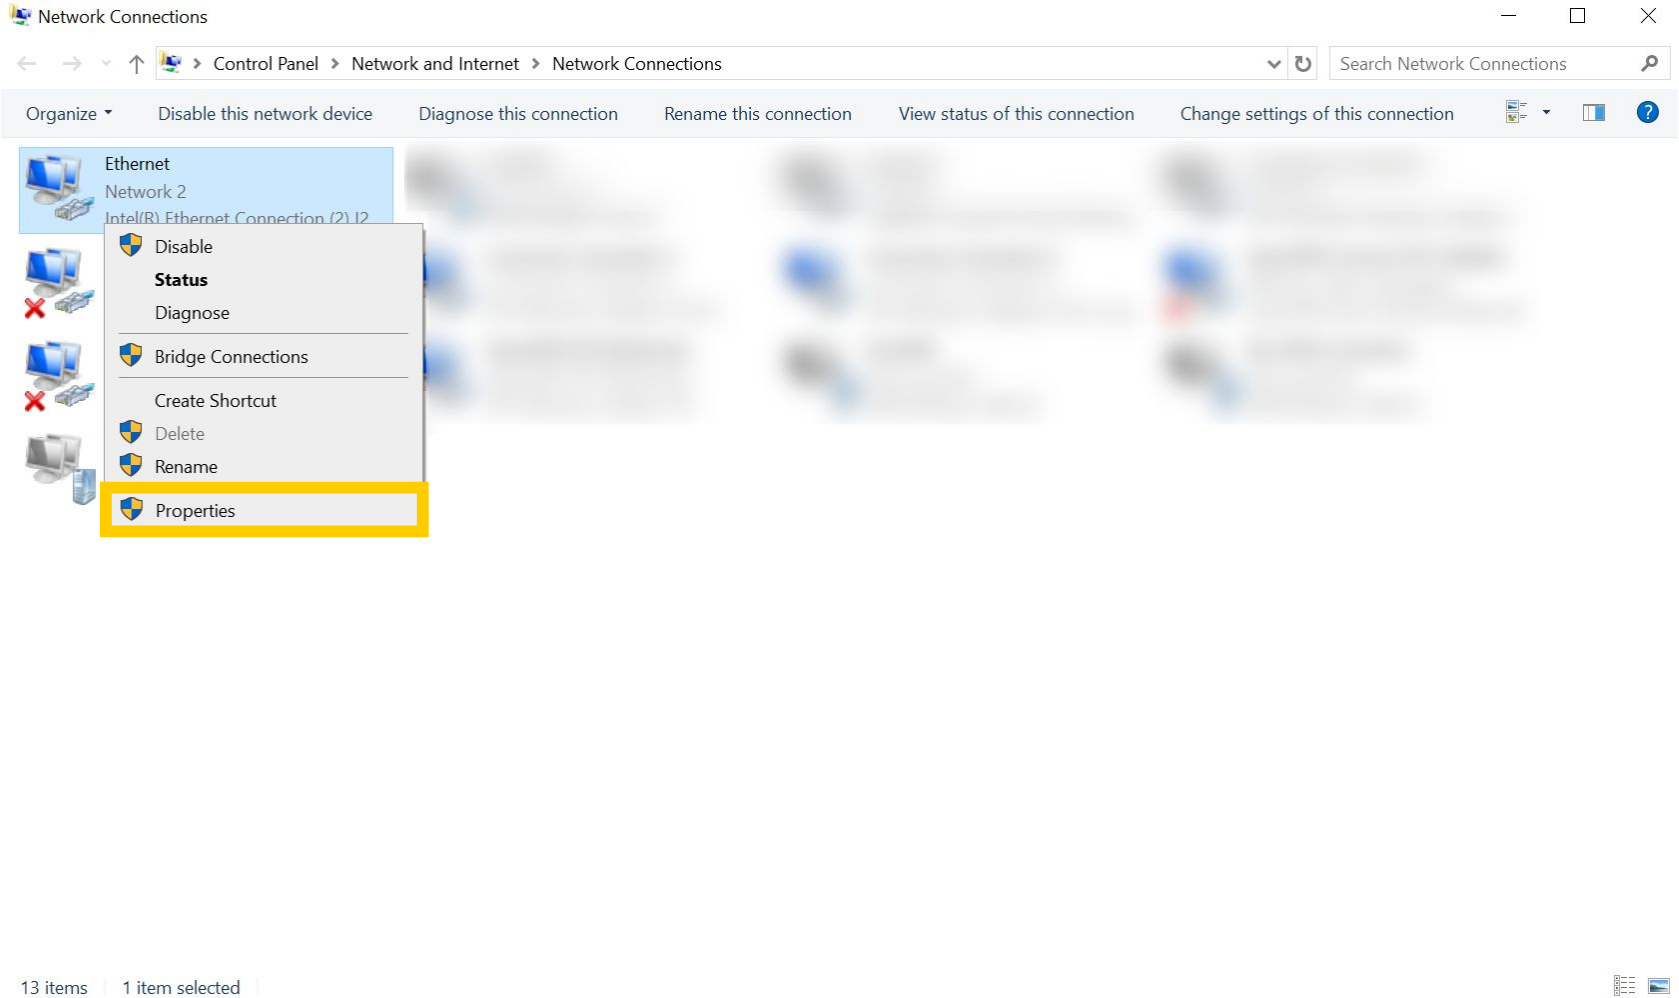
Task: Select the grey adapter with server icon
Action: pos(60,468)
